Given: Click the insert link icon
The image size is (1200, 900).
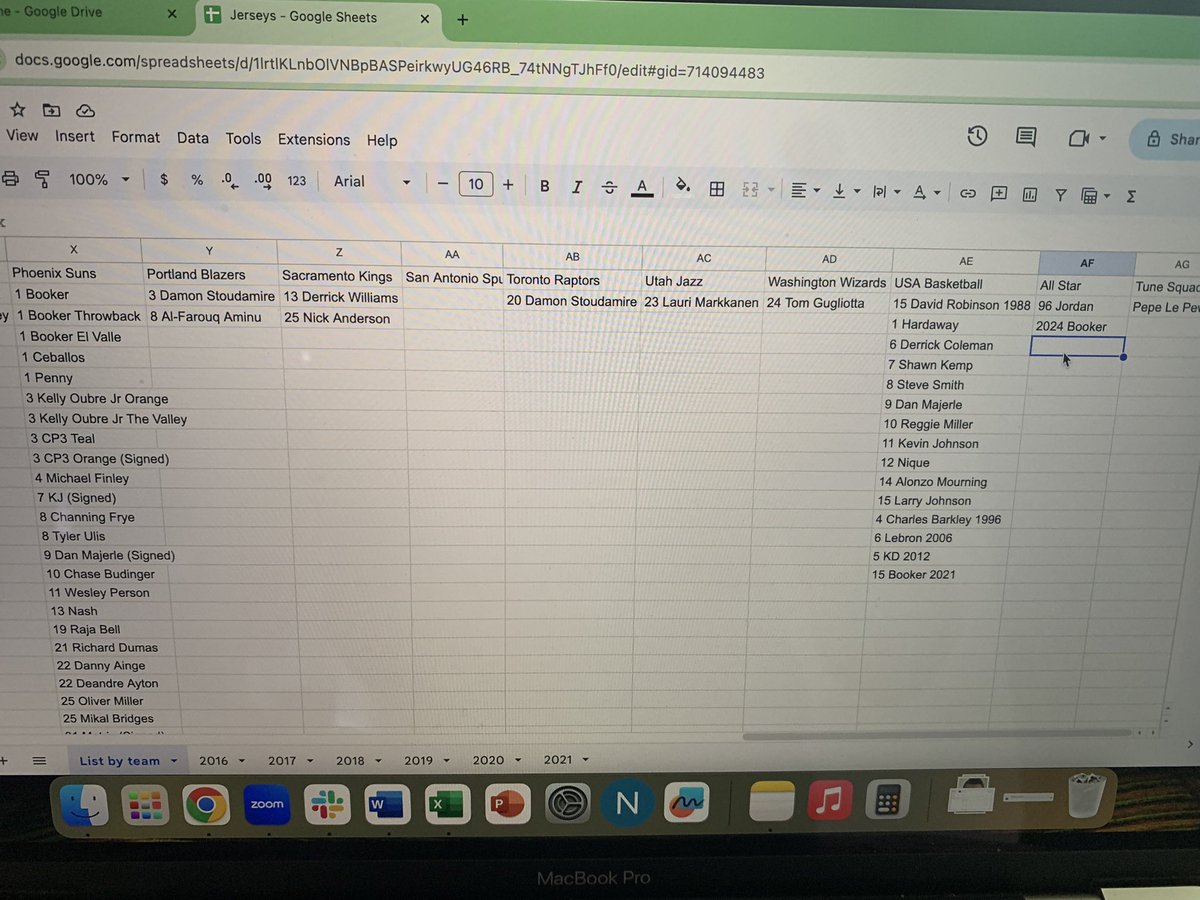Looking at the screenshot, I should 967,193.
